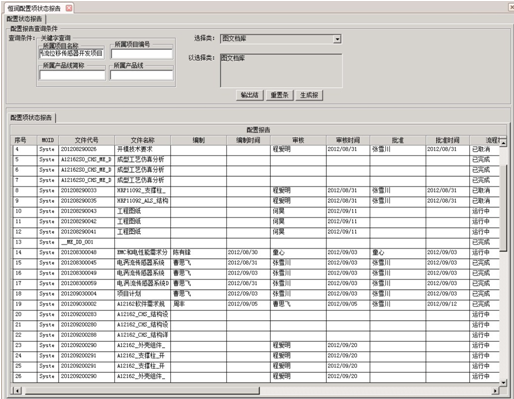Click the vertical scrollbar thumb of the table
The image size is (514, 399).
(503, 207)
